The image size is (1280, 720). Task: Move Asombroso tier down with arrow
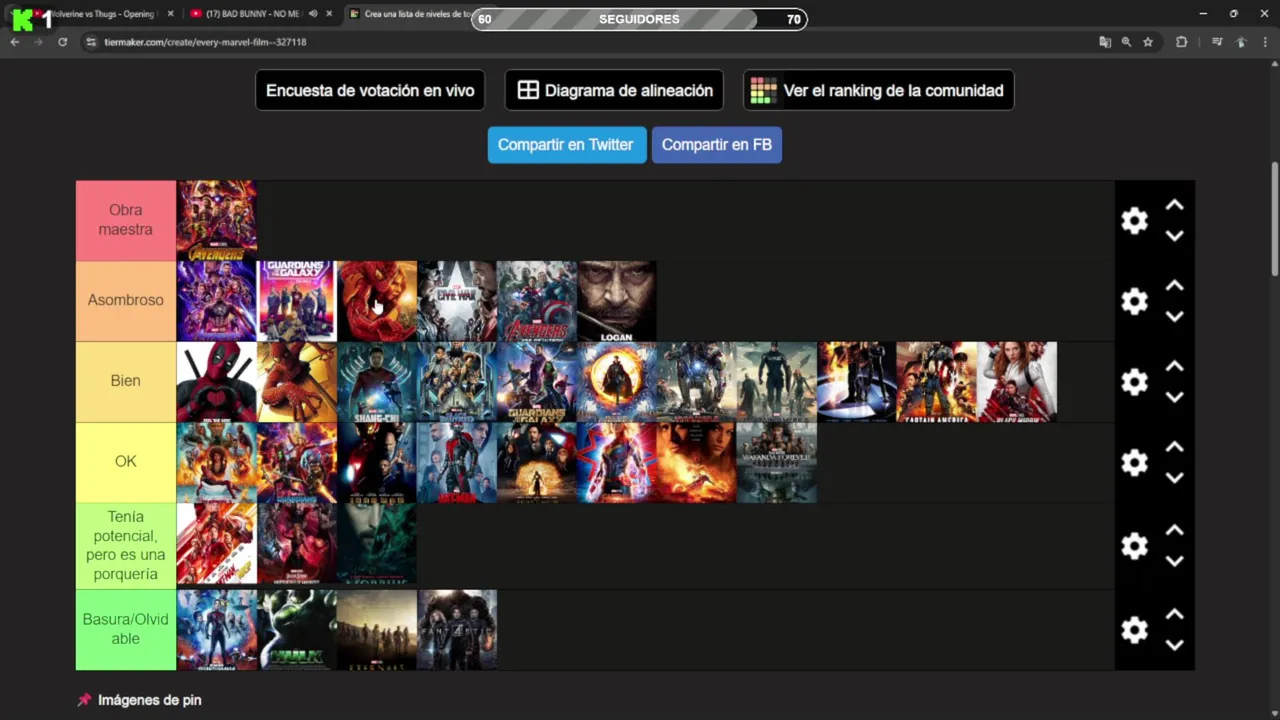[1175, 316]
